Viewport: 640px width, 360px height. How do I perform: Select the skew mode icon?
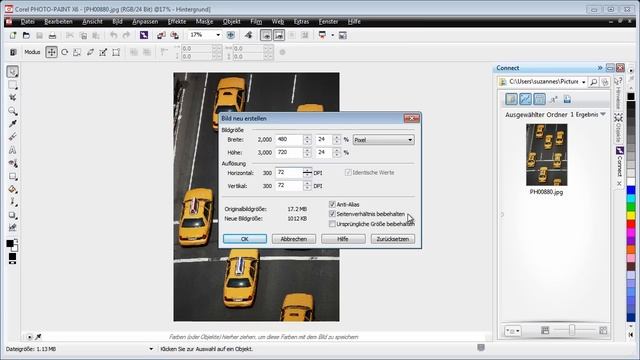(x=90, y=52)
